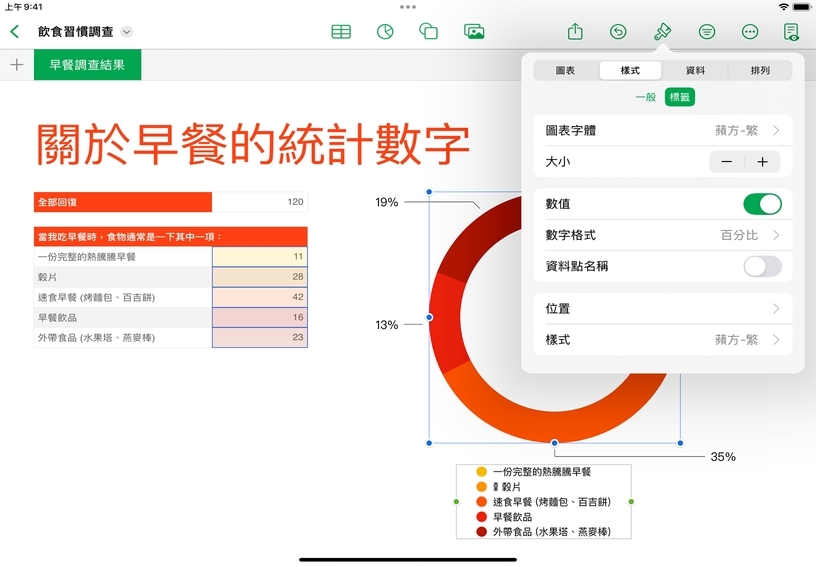The width and height of the screenshot is (816, 567).
Task: Open the chart insert icon
Action: tap(384, 31)
